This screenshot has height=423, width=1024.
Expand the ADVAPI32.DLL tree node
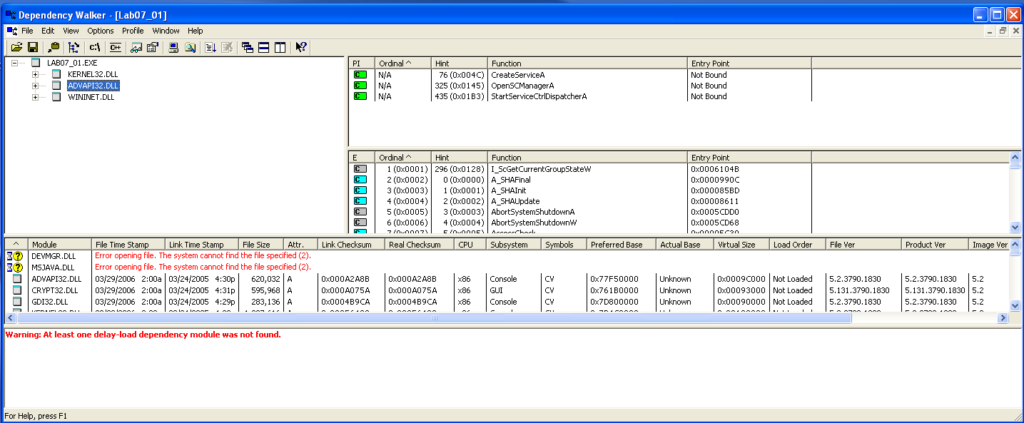click(35, 86)
